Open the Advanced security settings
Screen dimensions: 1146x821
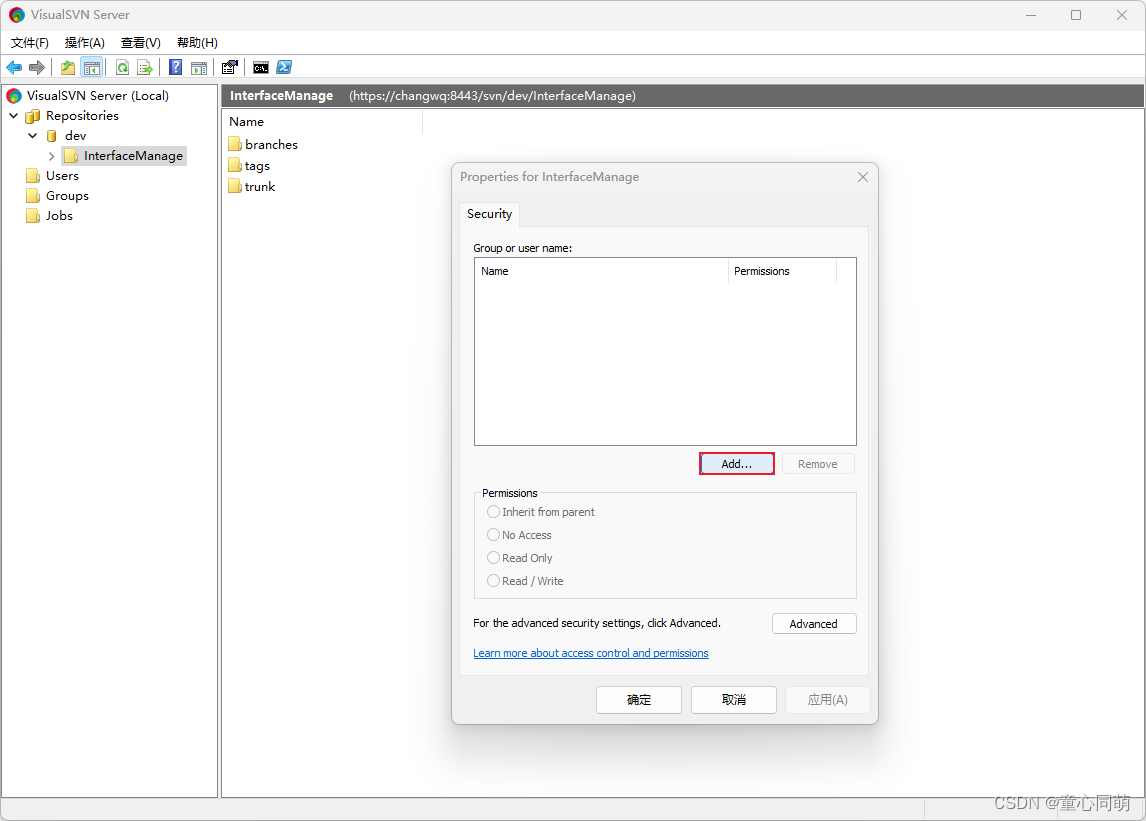click(x=813, y=624)
